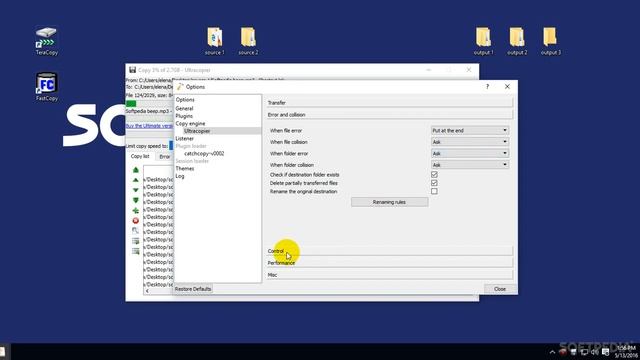The image size is (640, 360).
Task: Collapse the Error and collision section
Action: [x=389, y=115]
